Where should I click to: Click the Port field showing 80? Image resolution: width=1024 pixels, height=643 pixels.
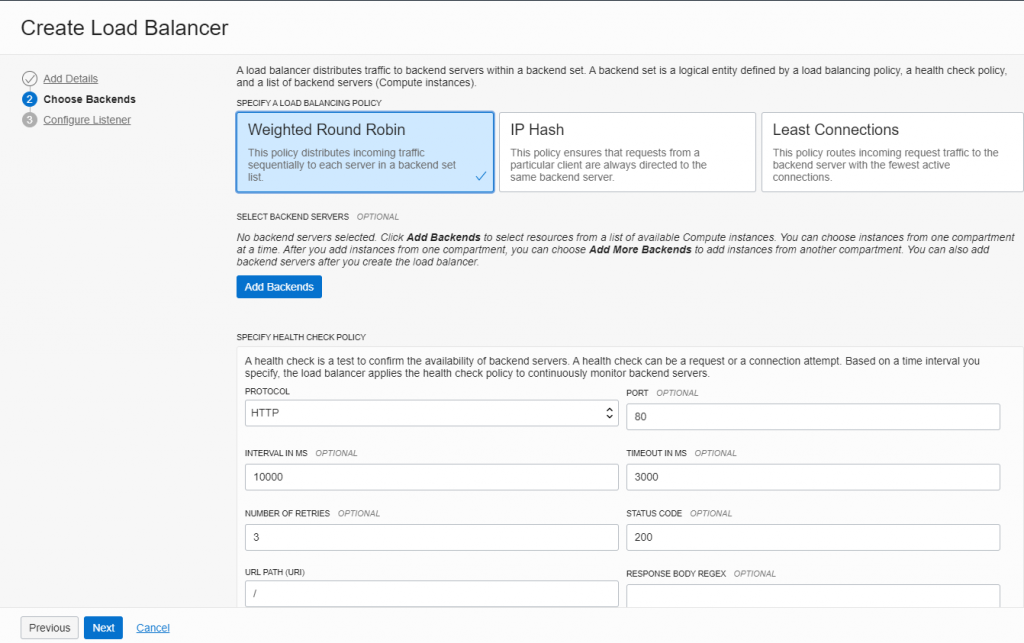click(813, 416)
